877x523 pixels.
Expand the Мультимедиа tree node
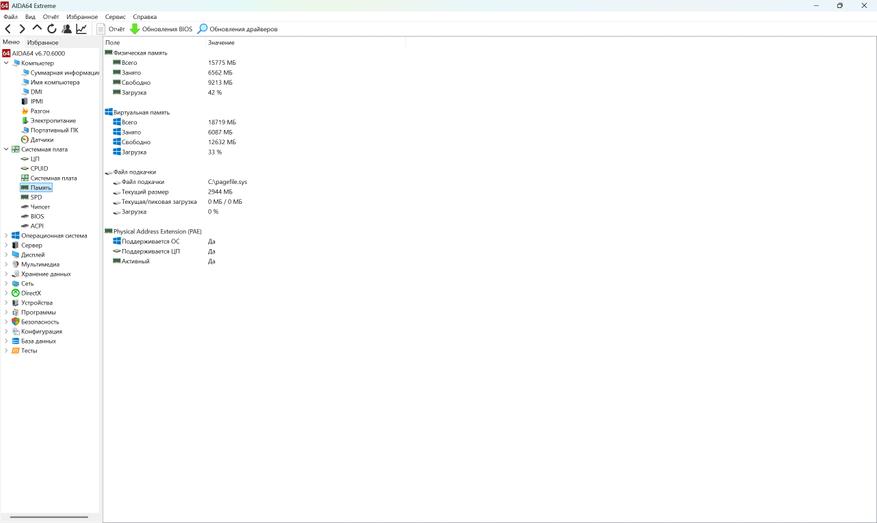(6, 264)
